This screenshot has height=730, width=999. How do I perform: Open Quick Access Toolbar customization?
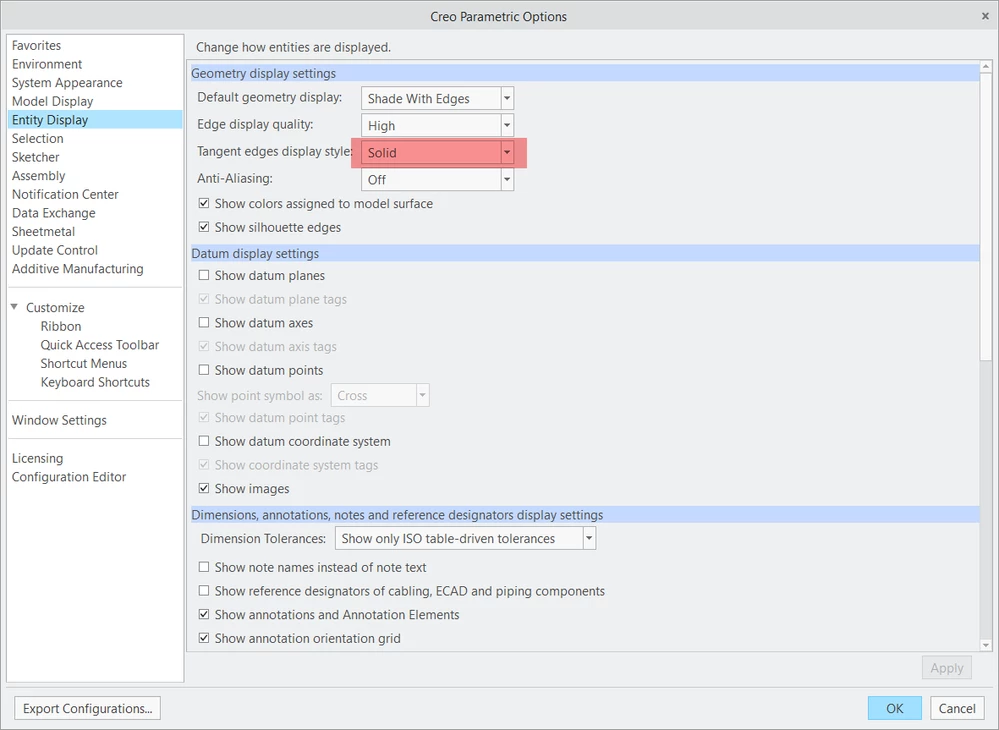tap(99, 345)
